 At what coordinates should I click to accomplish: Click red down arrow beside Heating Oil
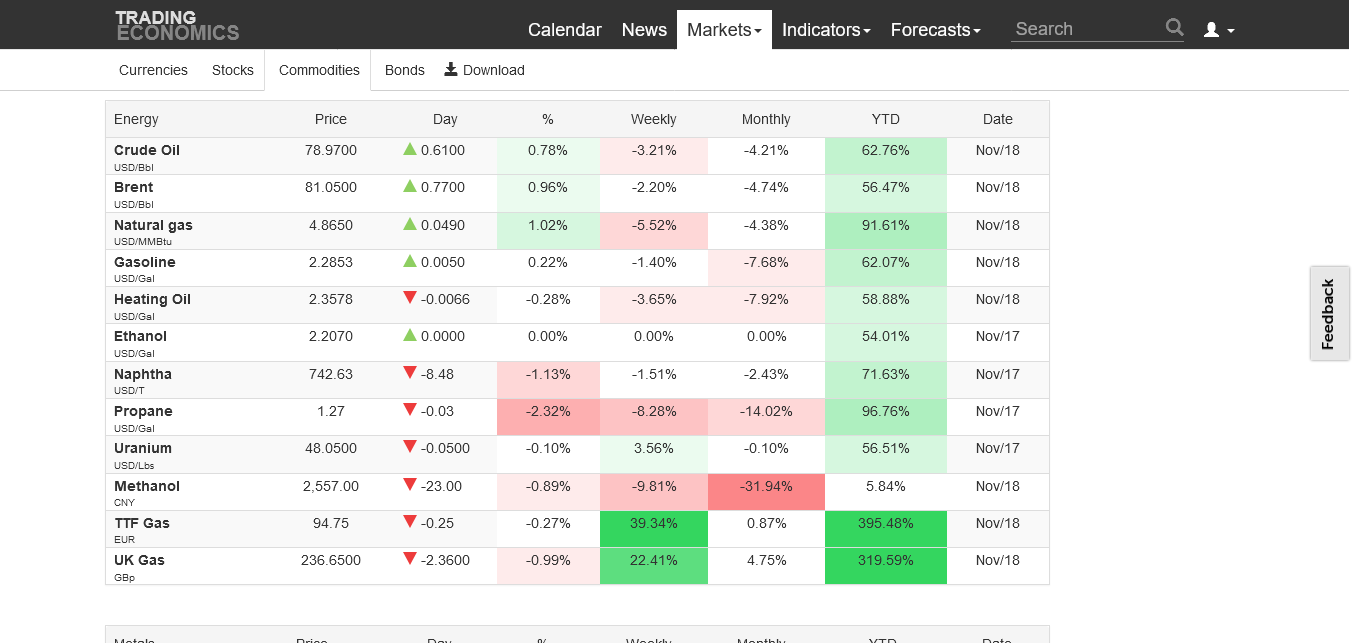click(x=410, y=298)
